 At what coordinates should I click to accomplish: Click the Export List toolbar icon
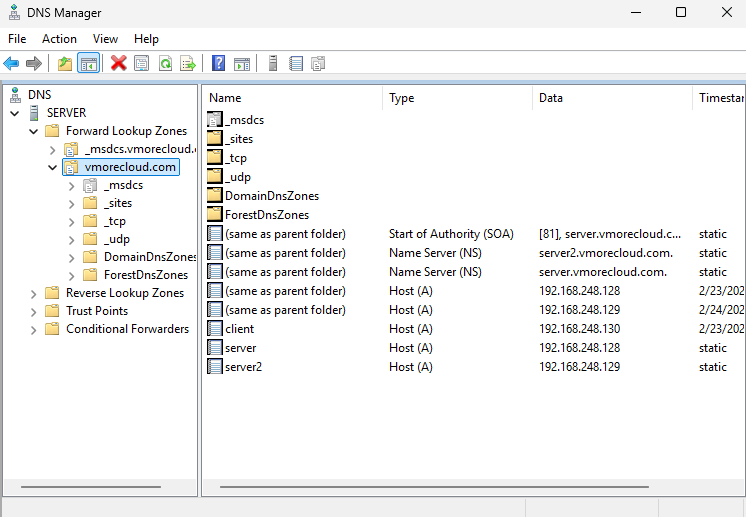[188, 63]
